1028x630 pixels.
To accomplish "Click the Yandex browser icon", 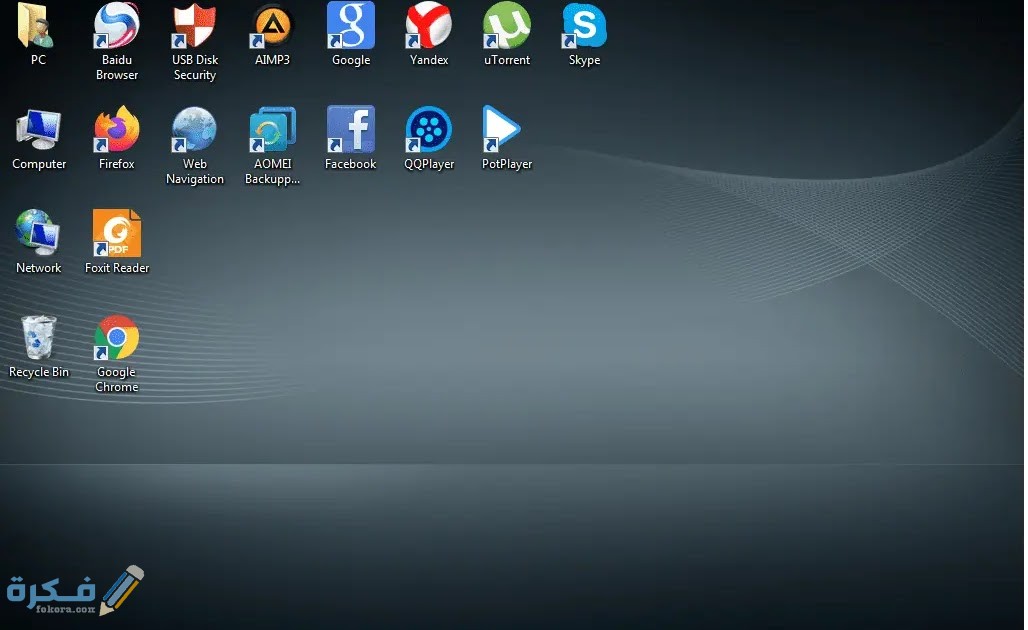I will pyautogui.click(x=428, y=27).
